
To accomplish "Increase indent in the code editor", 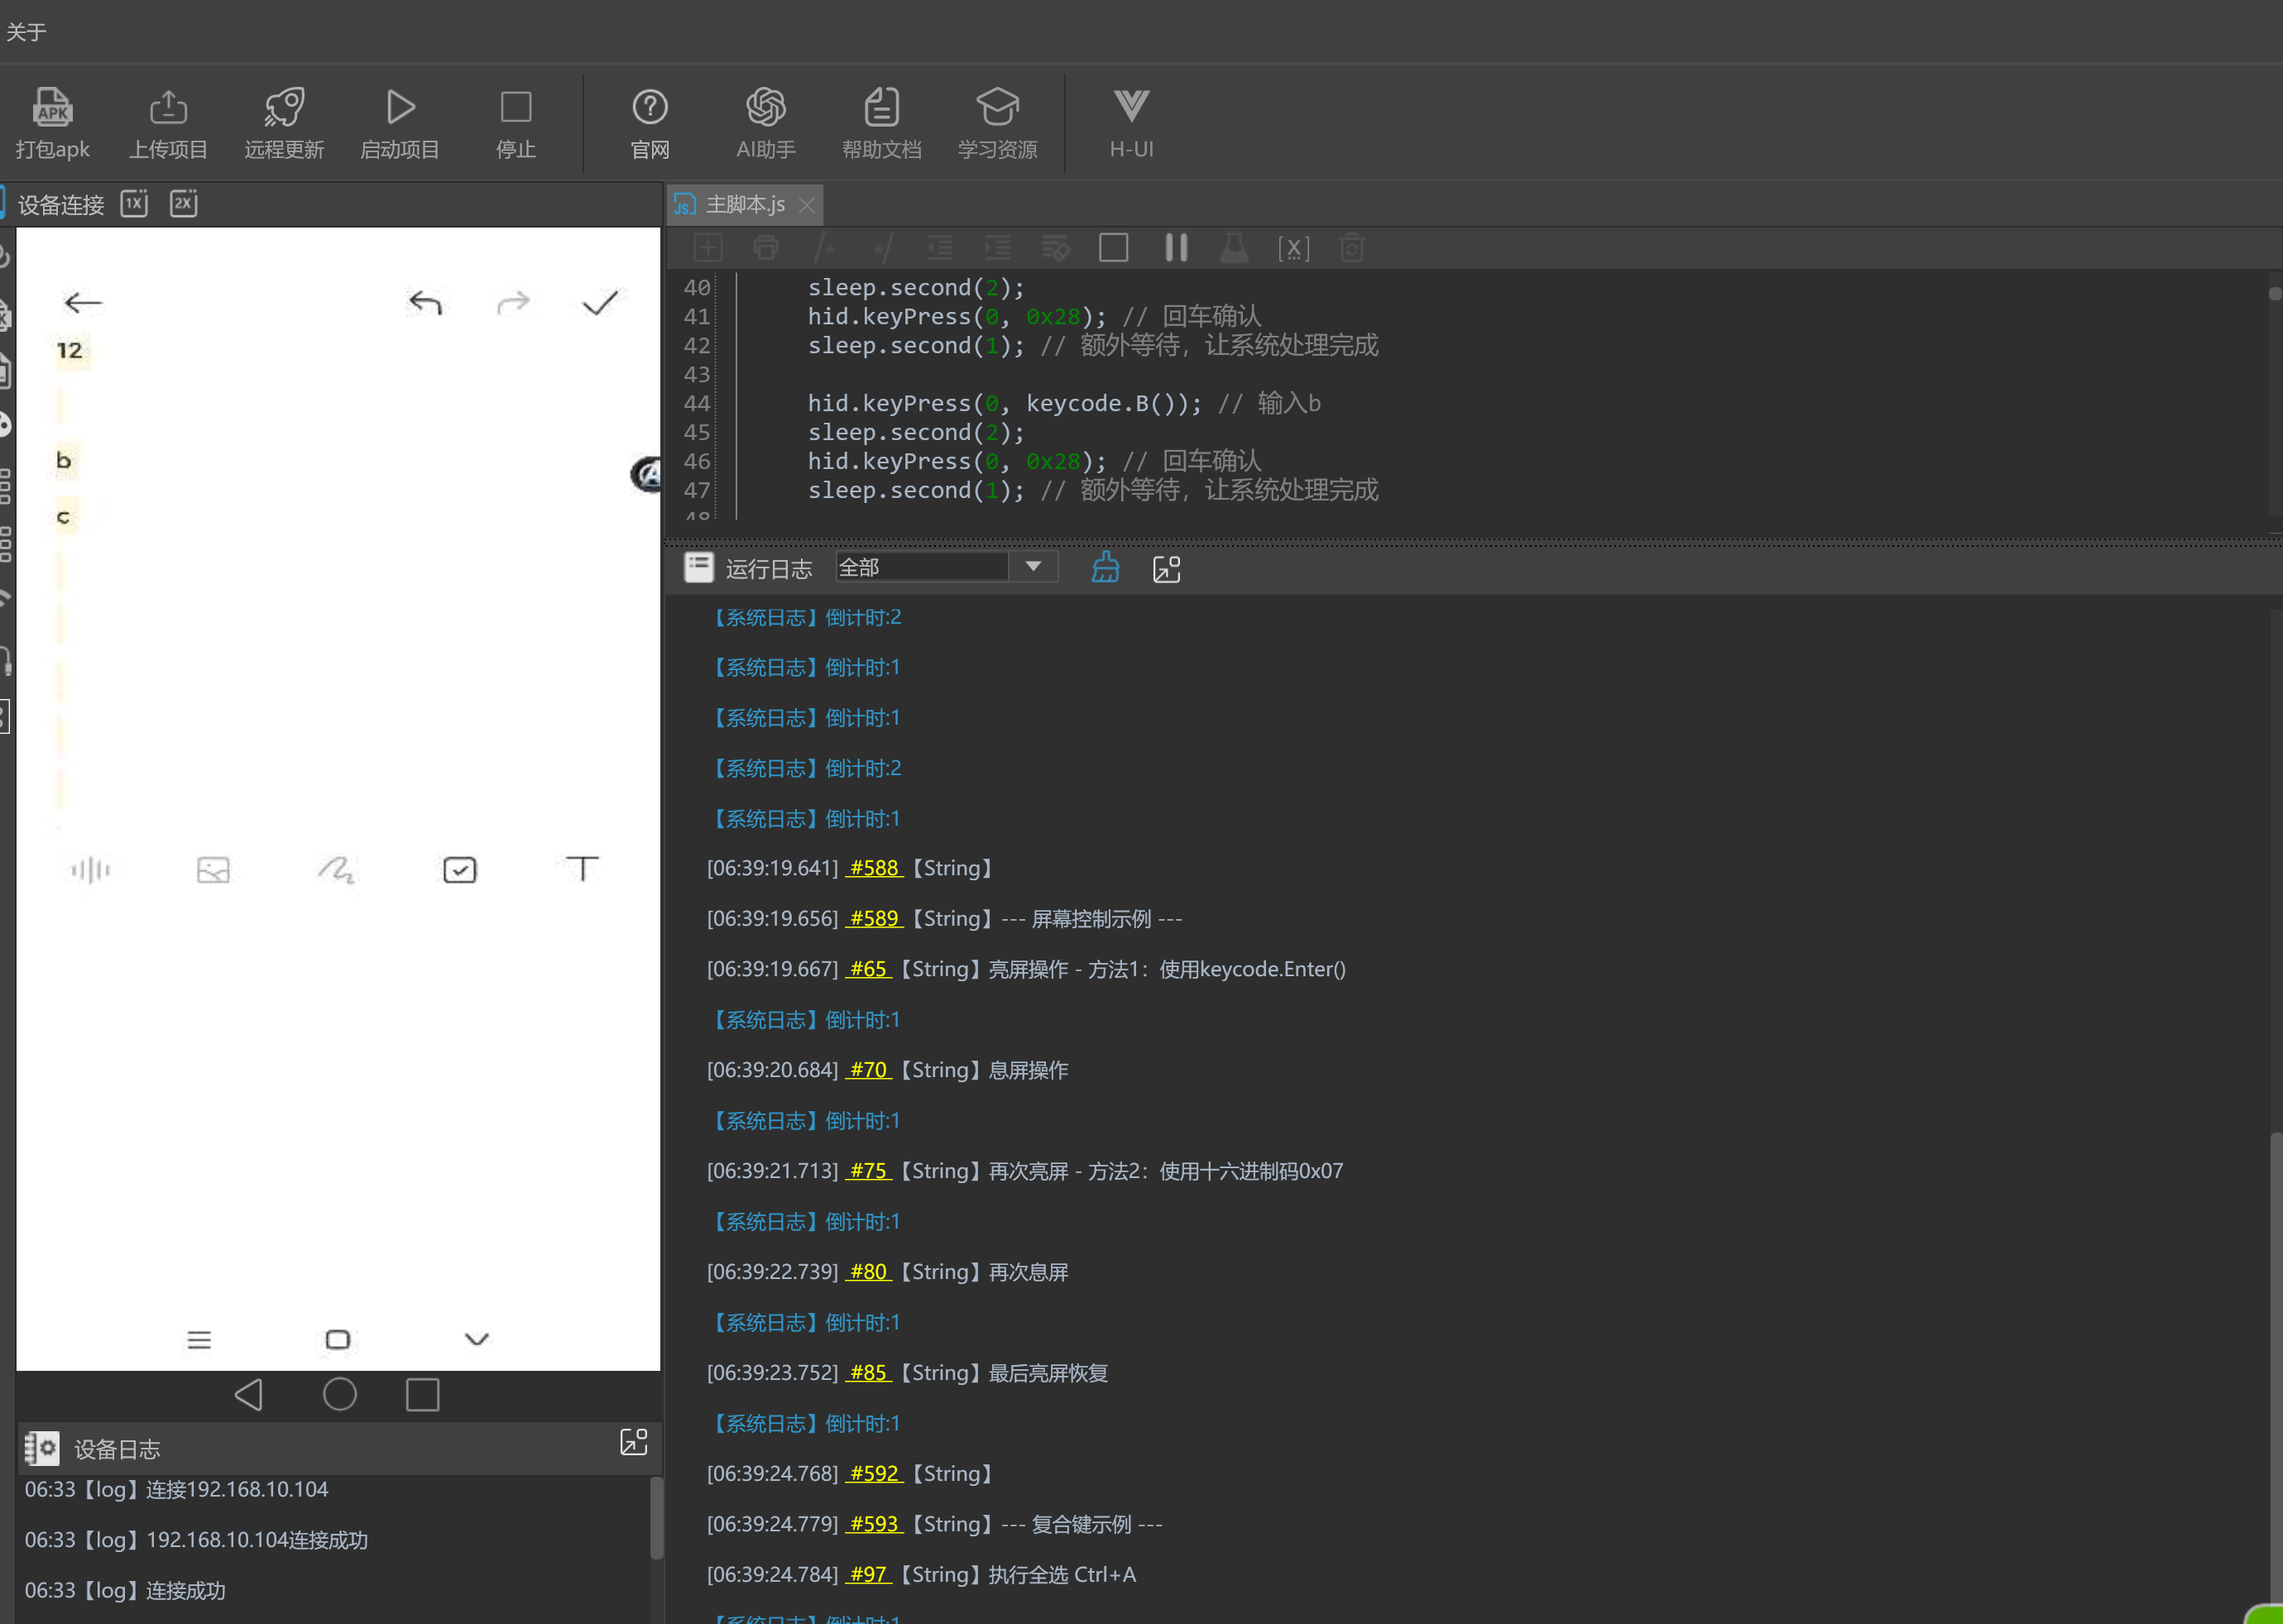I will pyautogui.click(x=998, y=247).
